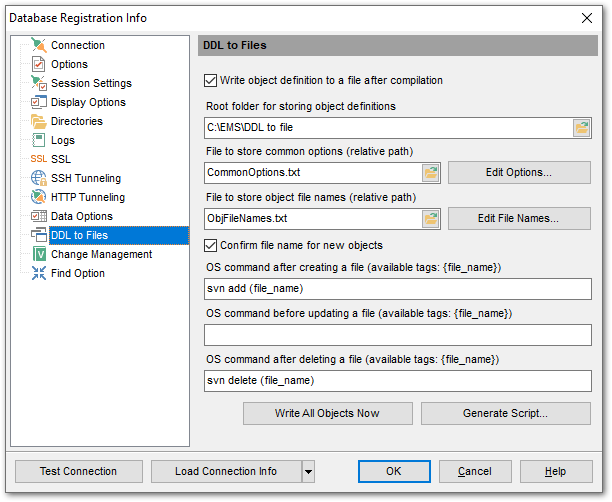
Task: Click the svn add command field
Action: pos(398,289)
